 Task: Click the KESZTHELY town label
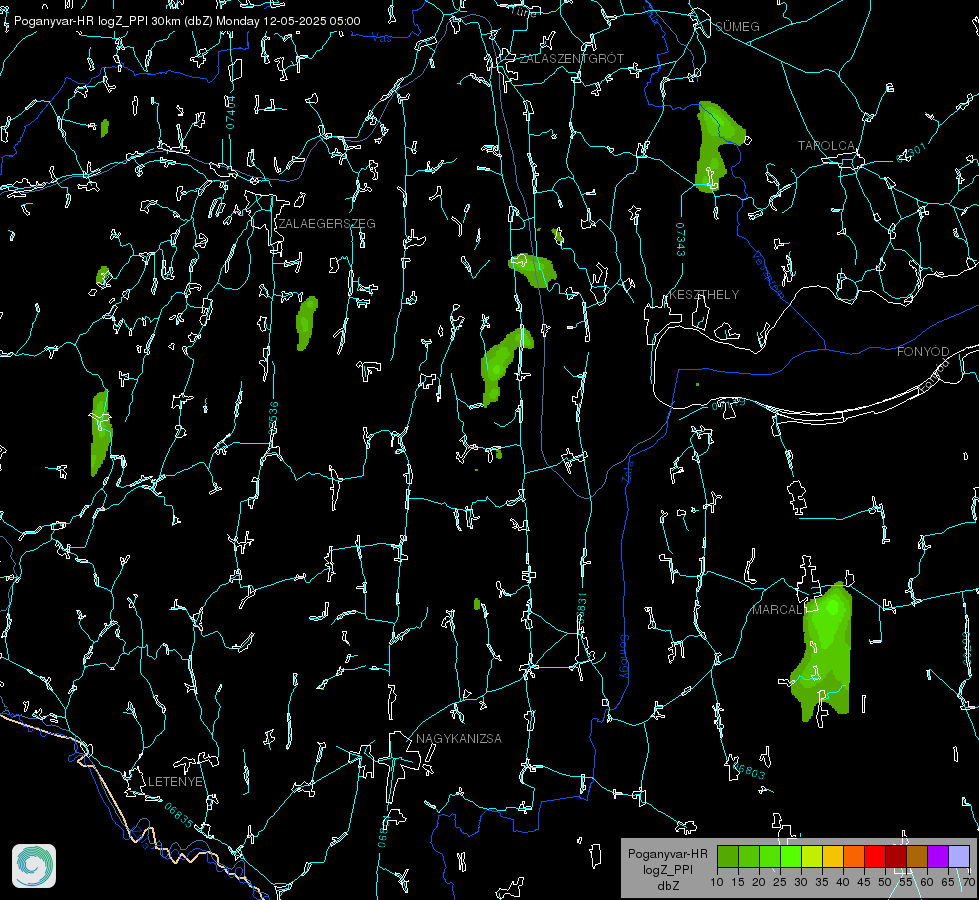(704, 294)
